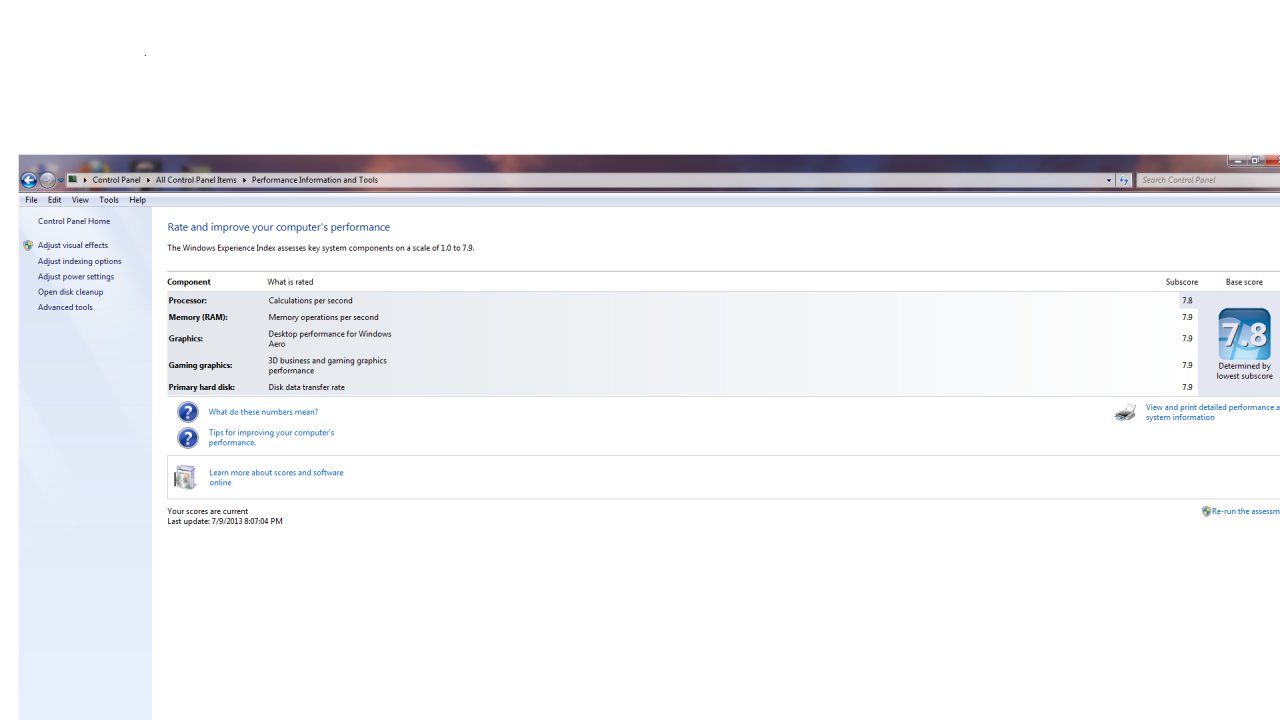1280x720 pixels.
Task: Click Rate and improve your computer's performance heading
Action: (x=279, y=227)
